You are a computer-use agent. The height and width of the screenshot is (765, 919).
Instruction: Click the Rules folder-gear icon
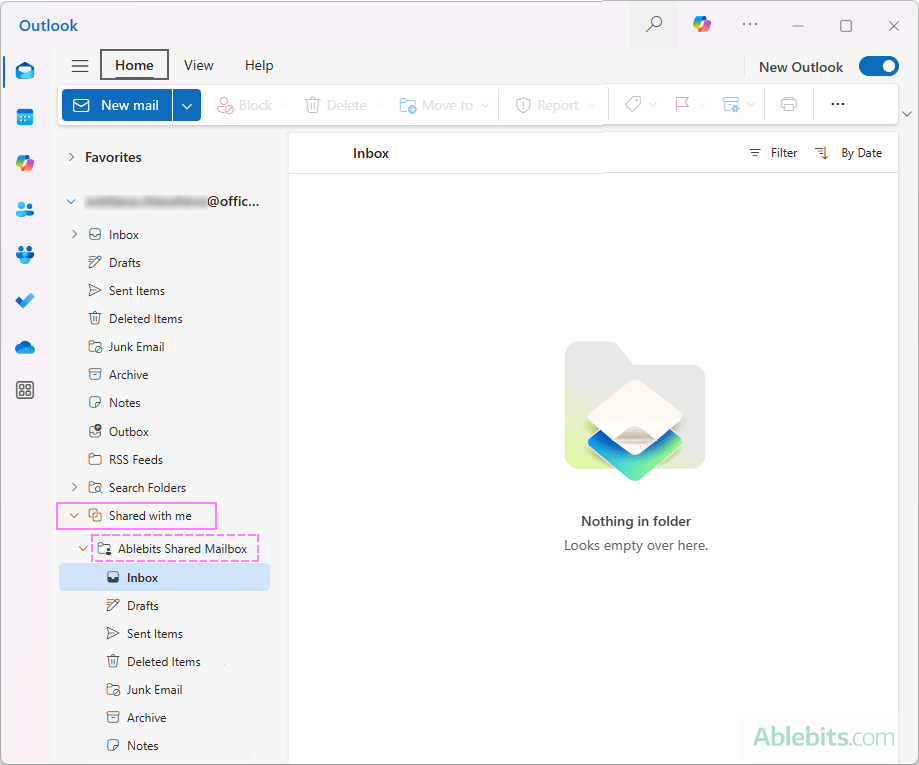[731, 104]
